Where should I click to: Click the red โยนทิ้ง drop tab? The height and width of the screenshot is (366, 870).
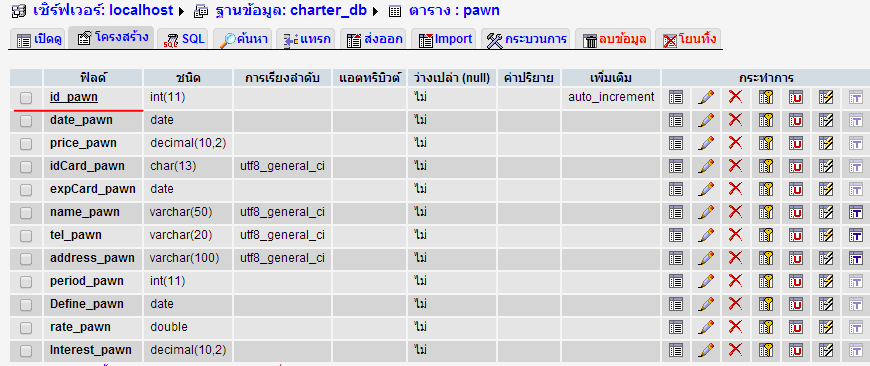(688, 39)
